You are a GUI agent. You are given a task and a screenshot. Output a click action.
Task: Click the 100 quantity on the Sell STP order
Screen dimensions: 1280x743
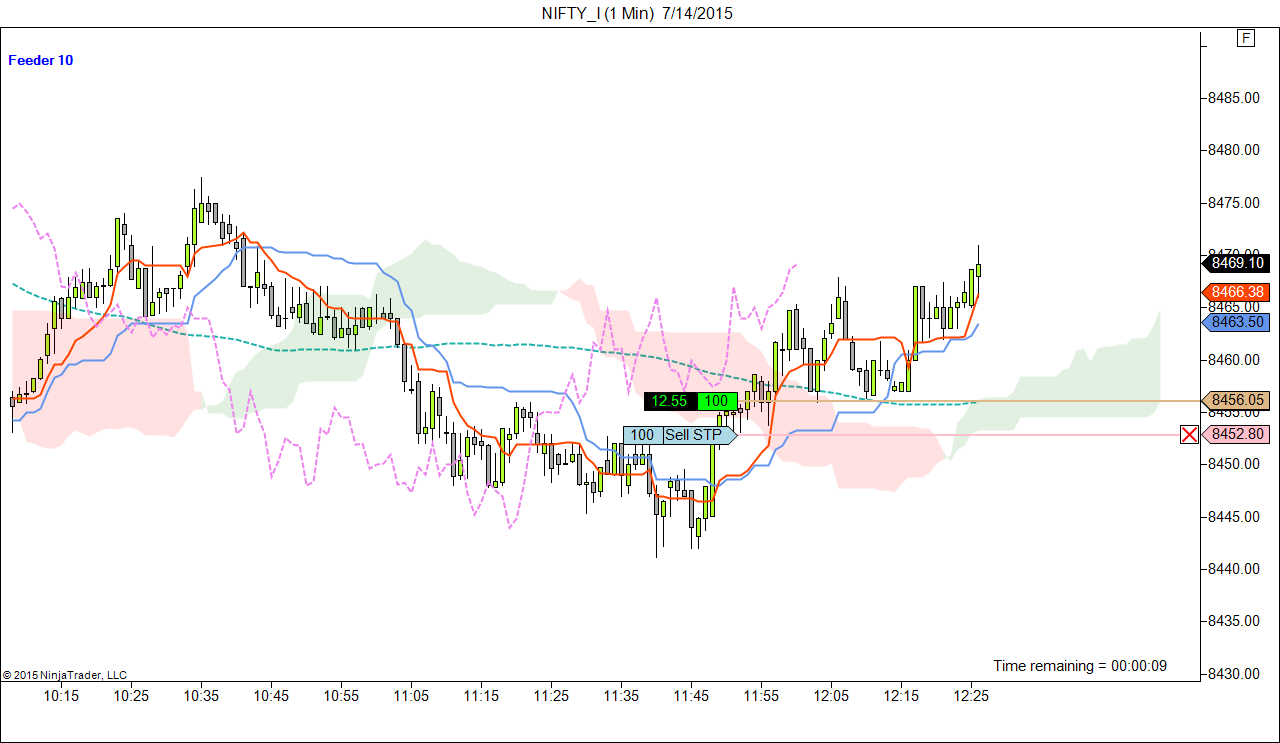[643, 435]
